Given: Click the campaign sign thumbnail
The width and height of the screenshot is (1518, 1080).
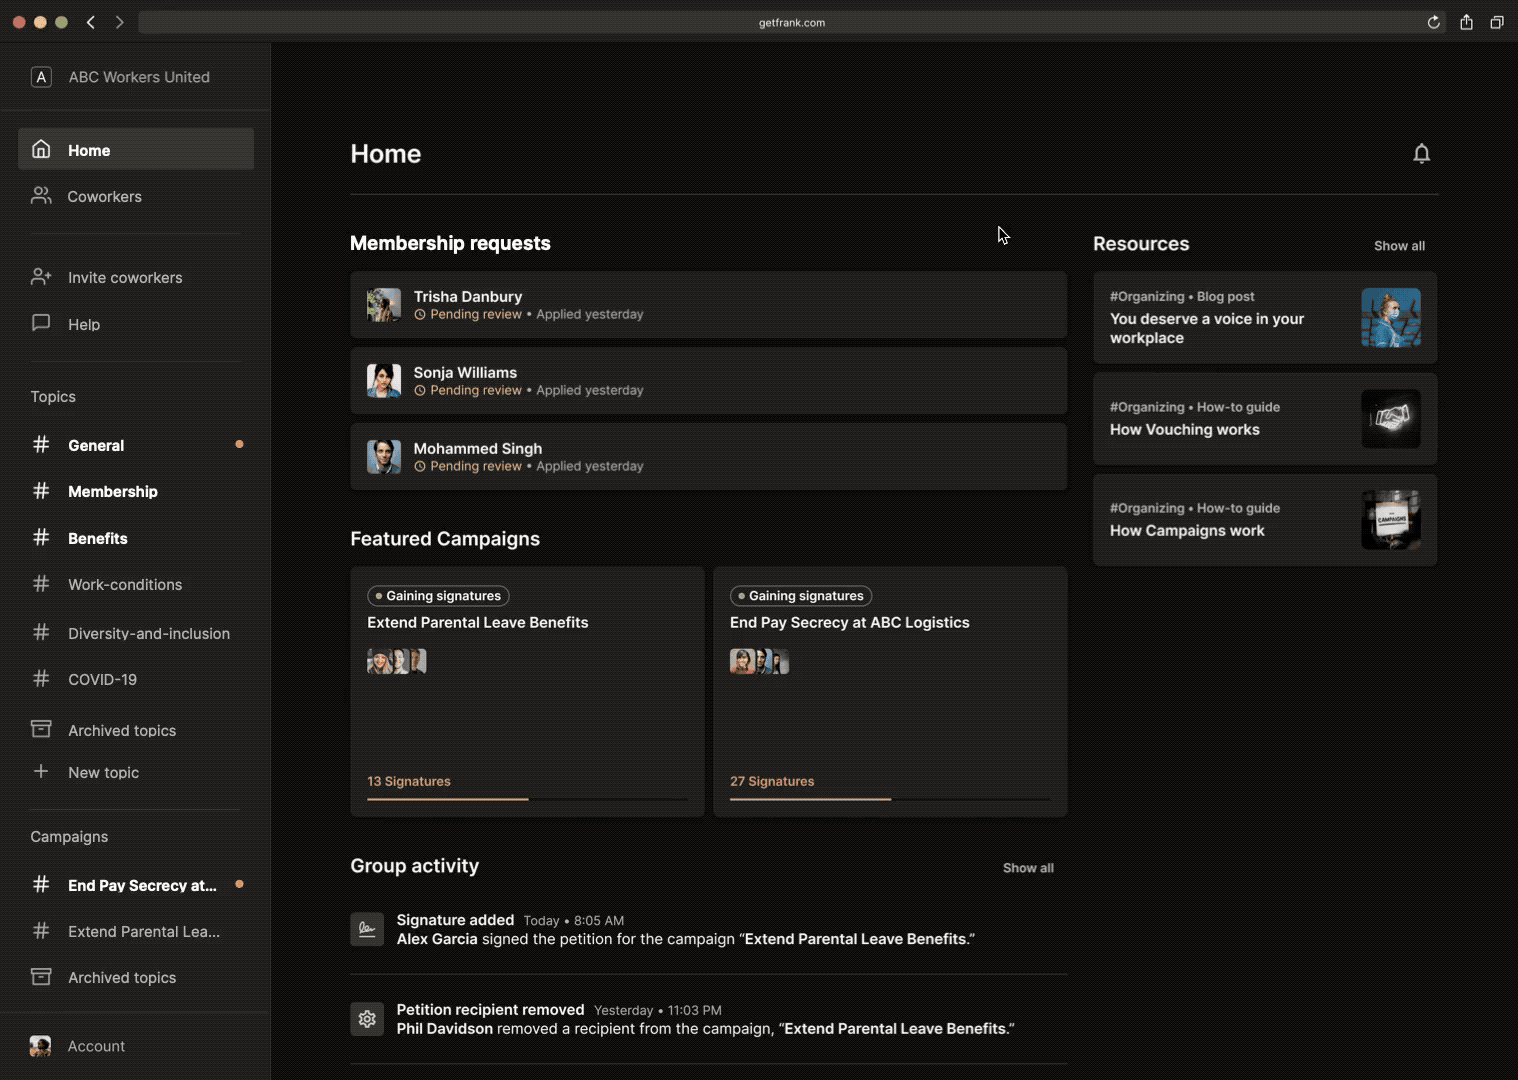Looking at the screenshot, I should [x=1391, y=519].
